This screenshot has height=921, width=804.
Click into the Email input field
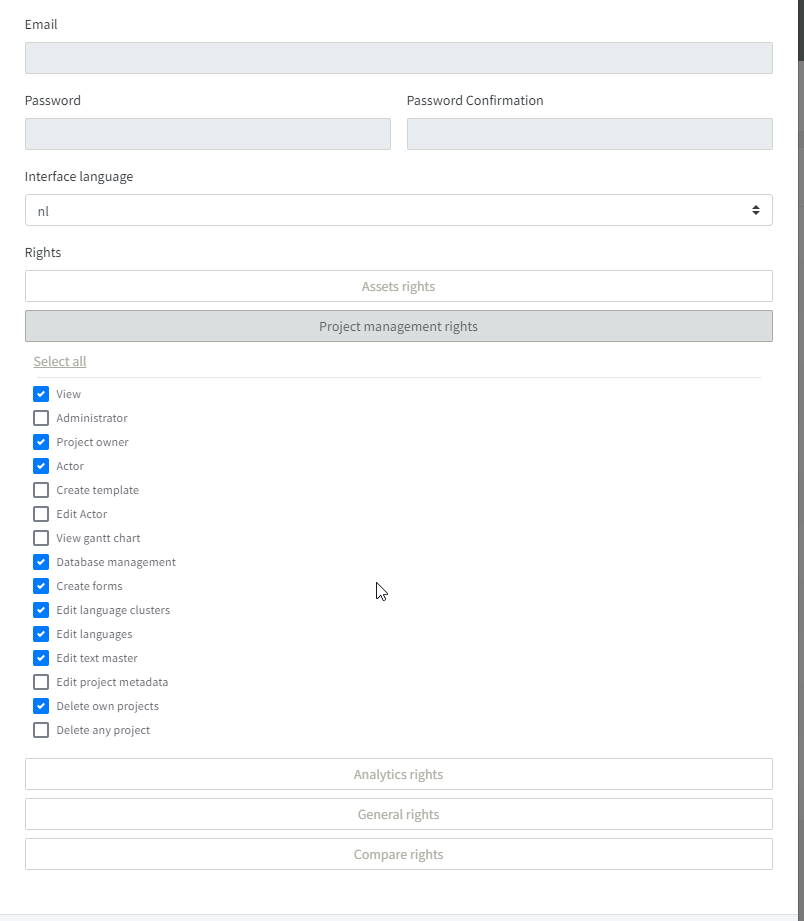pyautogui.click(x=398, y=58)
